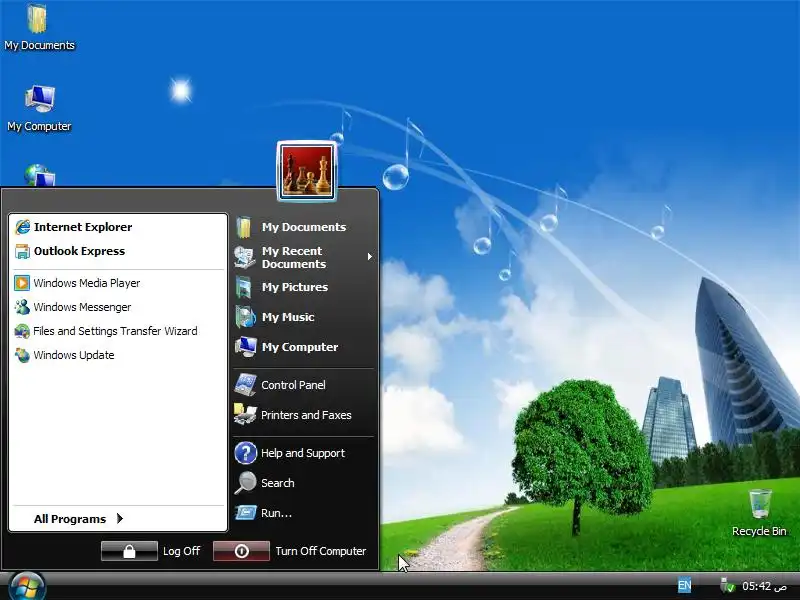This screenshot has height=600, width=800.
Task: Click the partially hidden network globe desktop icon
Action: 39,175
